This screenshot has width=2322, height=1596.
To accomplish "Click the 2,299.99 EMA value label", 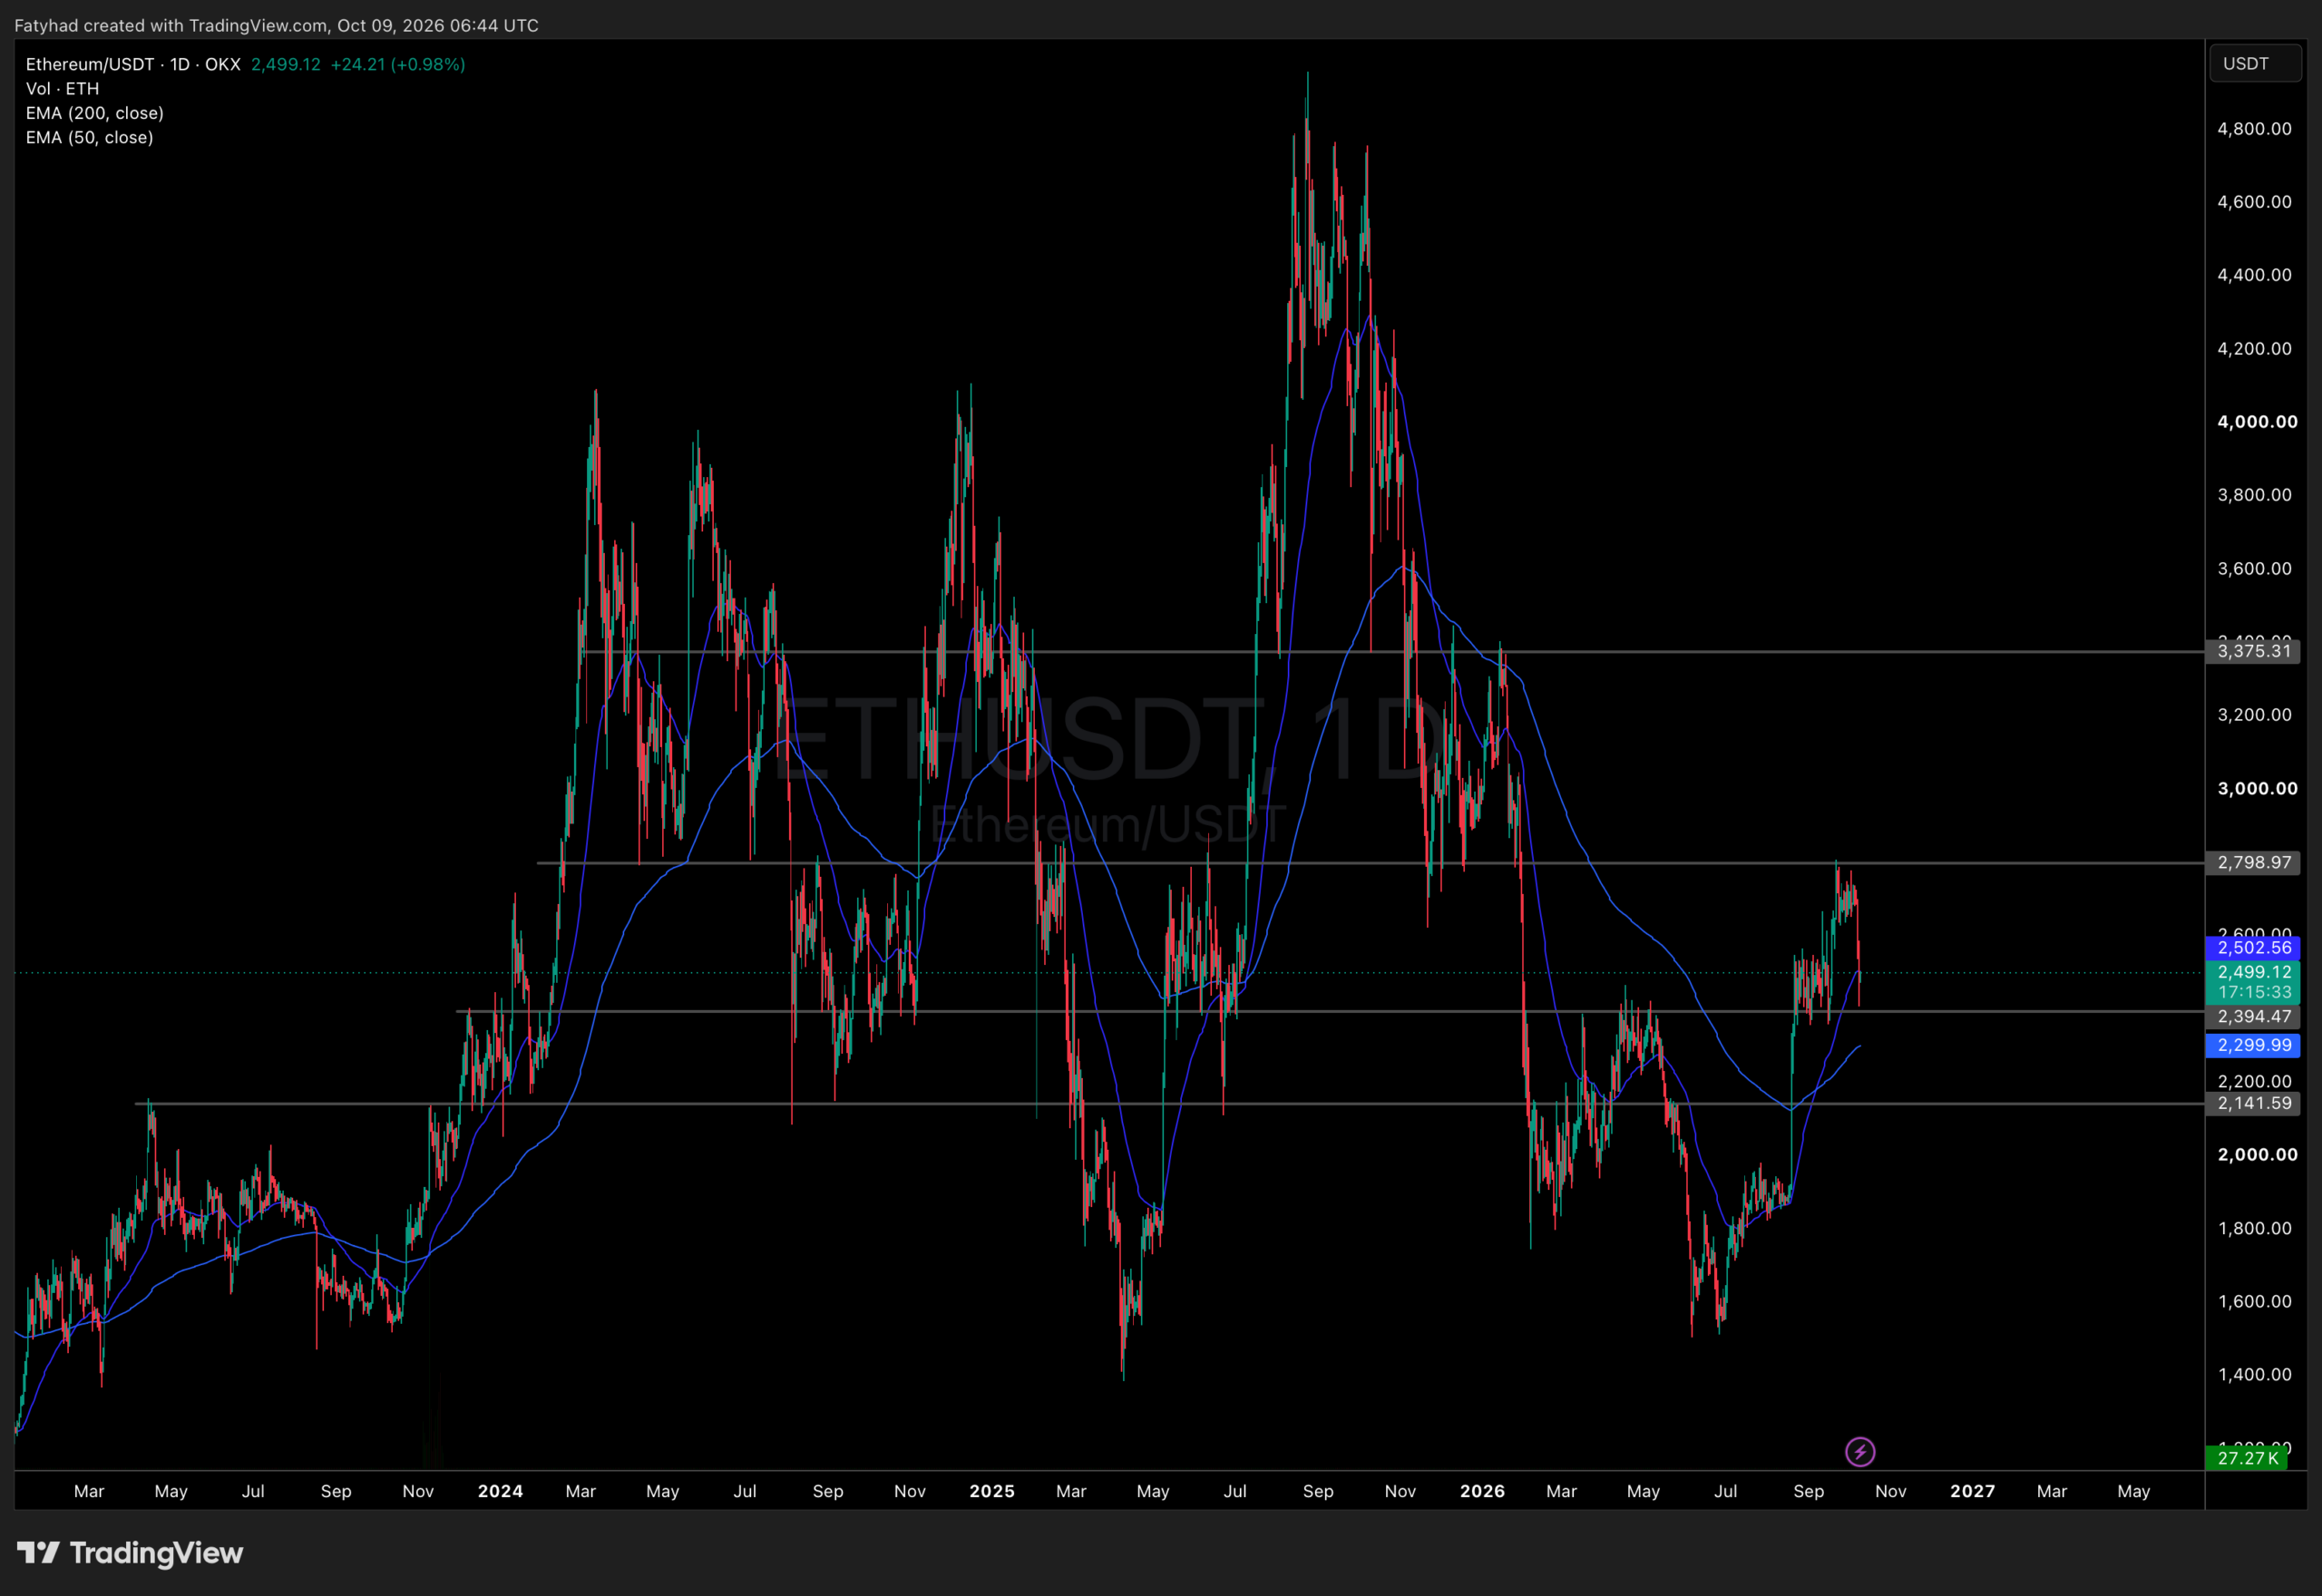I will pos(2253,1045).
